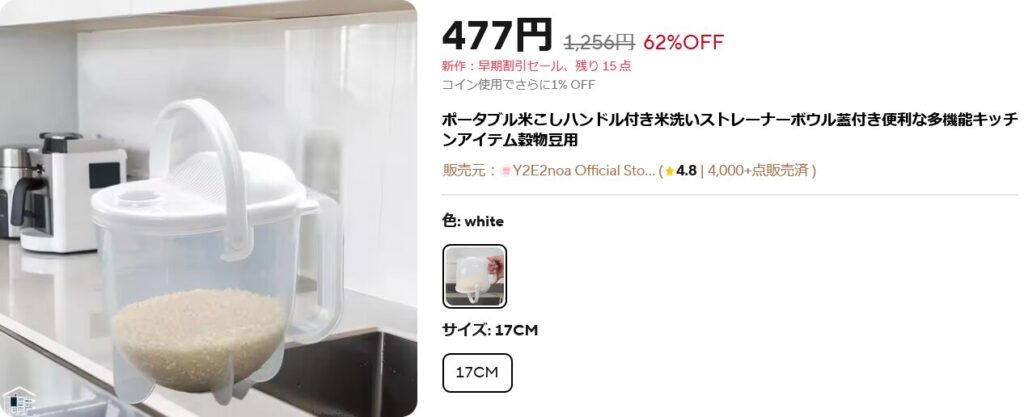
Task: Click the yellow star rating icon
Action: pyautogui.click(x=669, y=172)
